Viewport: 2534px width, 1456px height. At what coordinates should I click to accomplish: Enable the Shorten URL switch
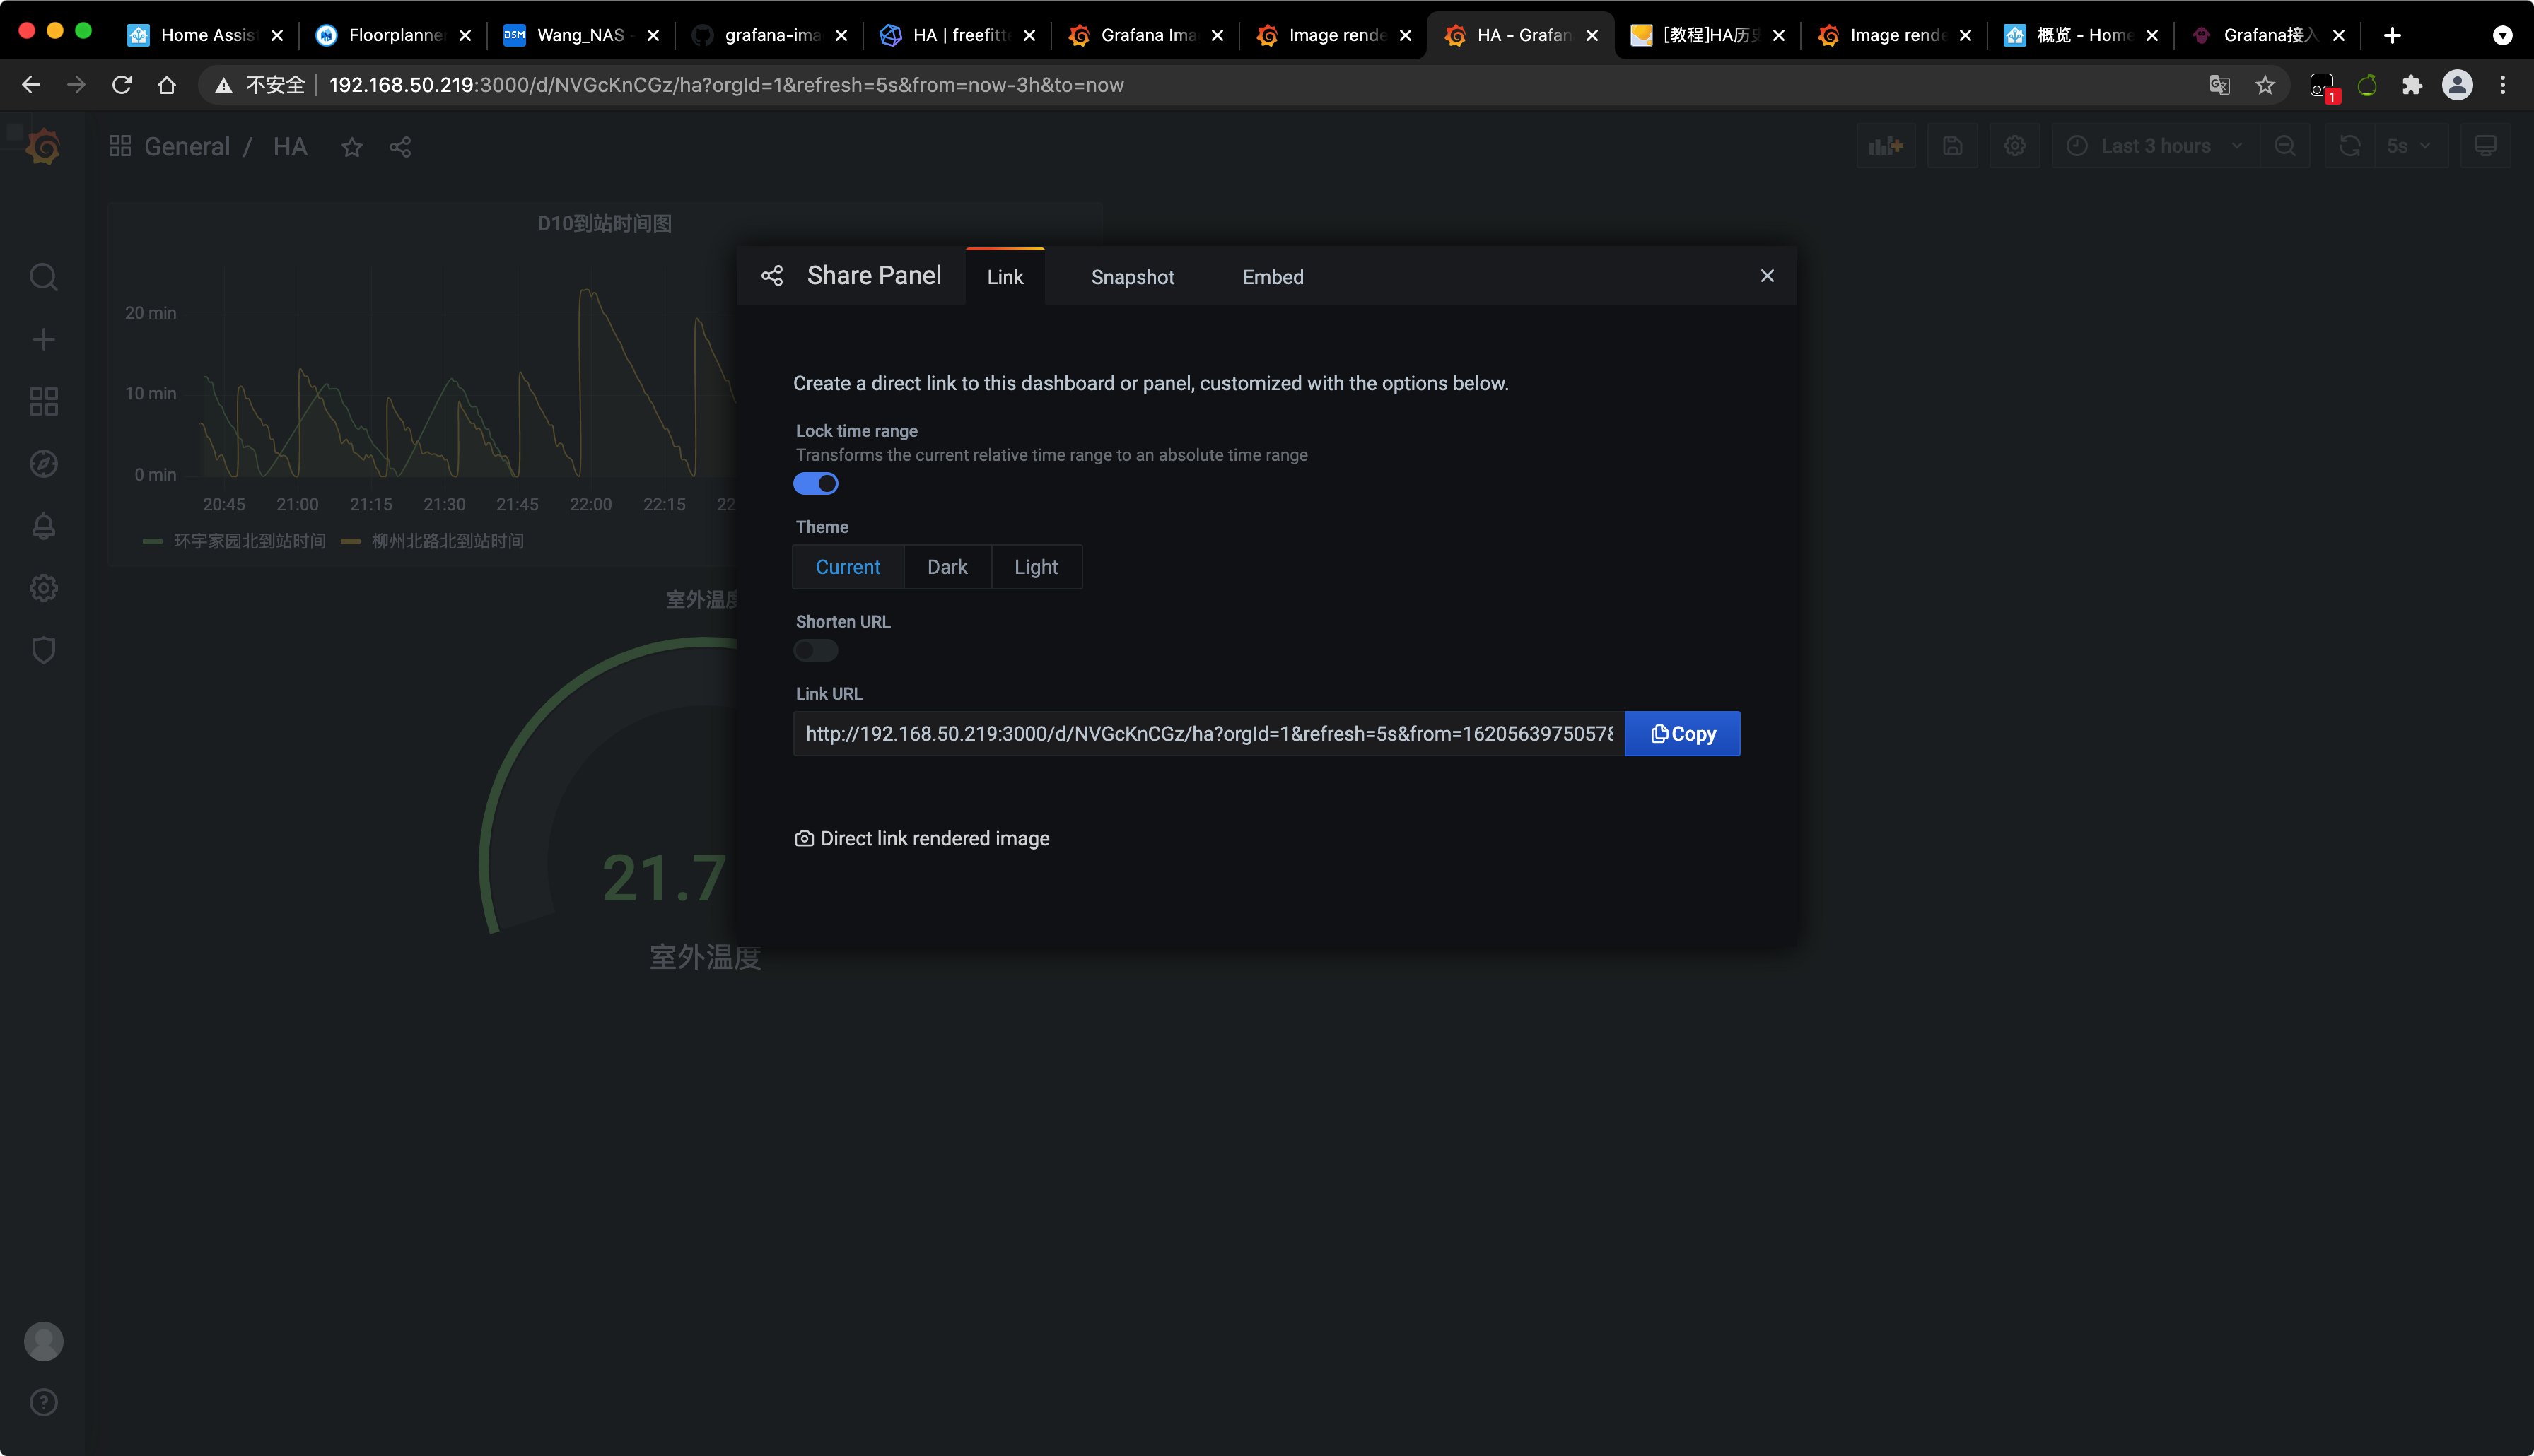815,651
